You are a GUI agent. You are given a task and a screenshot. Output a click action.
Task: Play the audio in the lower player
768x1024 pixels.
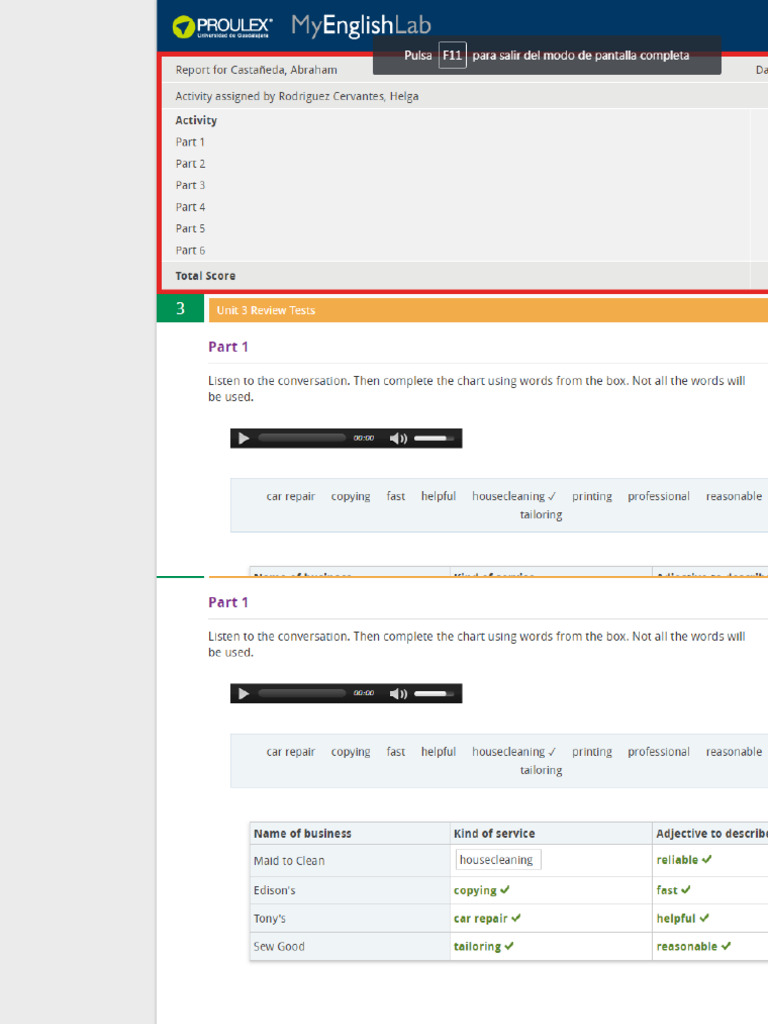[x=244, y=694]
